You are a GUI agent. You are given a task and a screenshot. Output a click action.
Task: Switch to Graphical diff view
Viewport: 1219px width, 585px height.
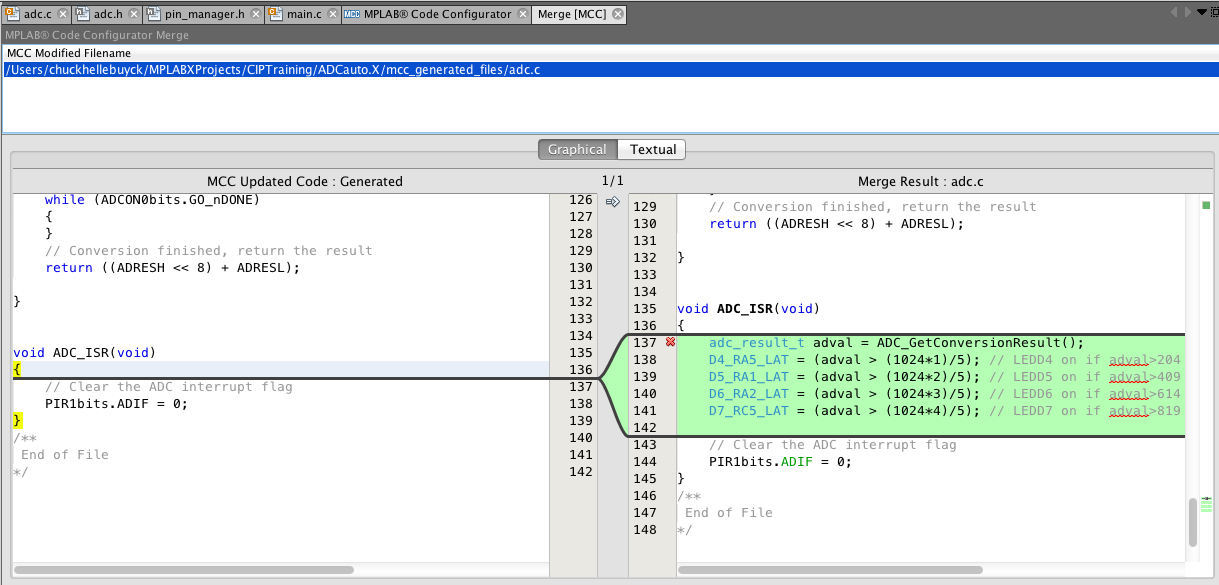click(577, 149)
